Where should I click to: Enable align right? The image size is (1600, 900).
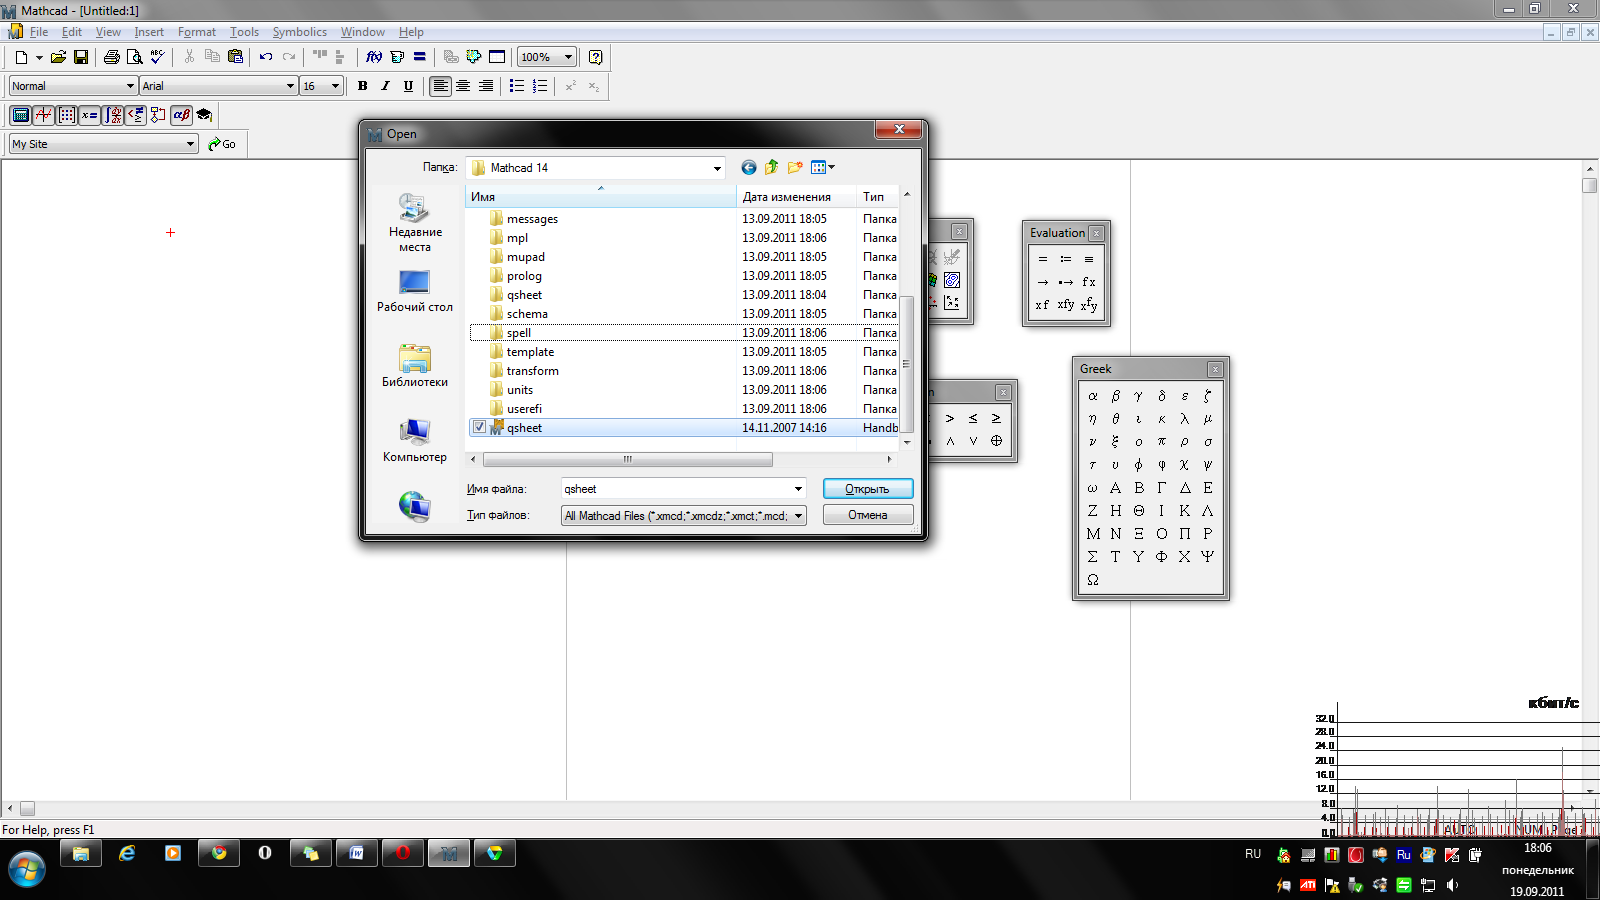tap(486, 86)
